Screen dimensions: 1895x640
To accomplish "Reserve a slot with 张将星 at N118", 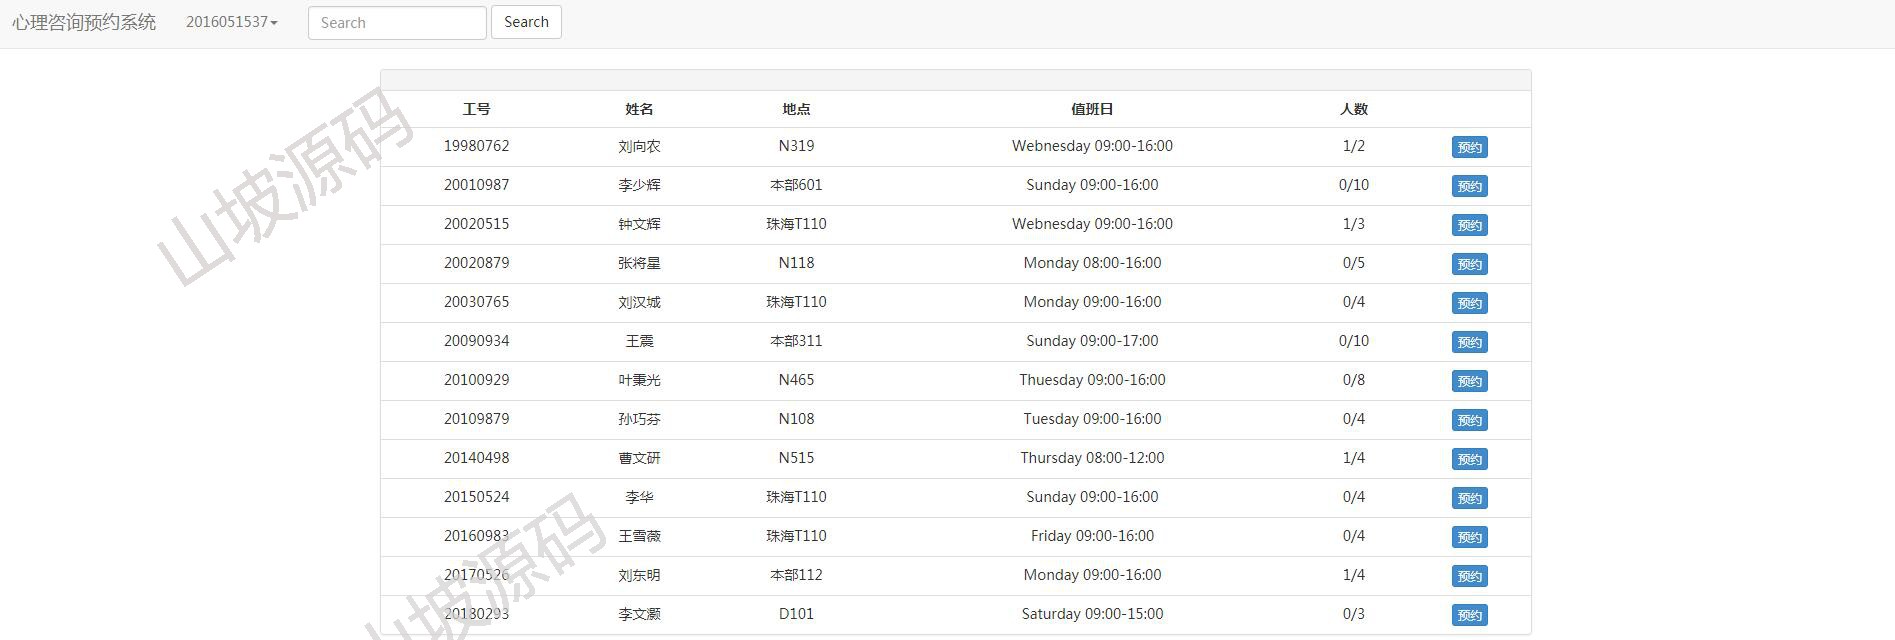I will 1469,264.
